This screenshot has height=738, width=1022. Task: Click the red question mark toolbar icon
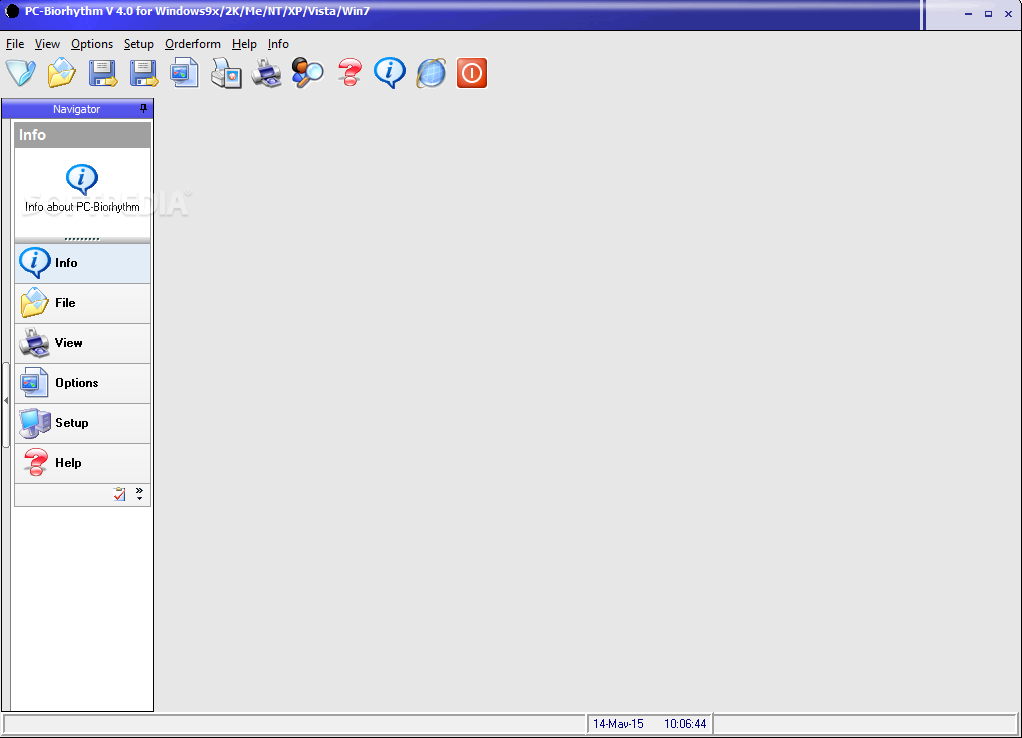click(x=350, y=73)
